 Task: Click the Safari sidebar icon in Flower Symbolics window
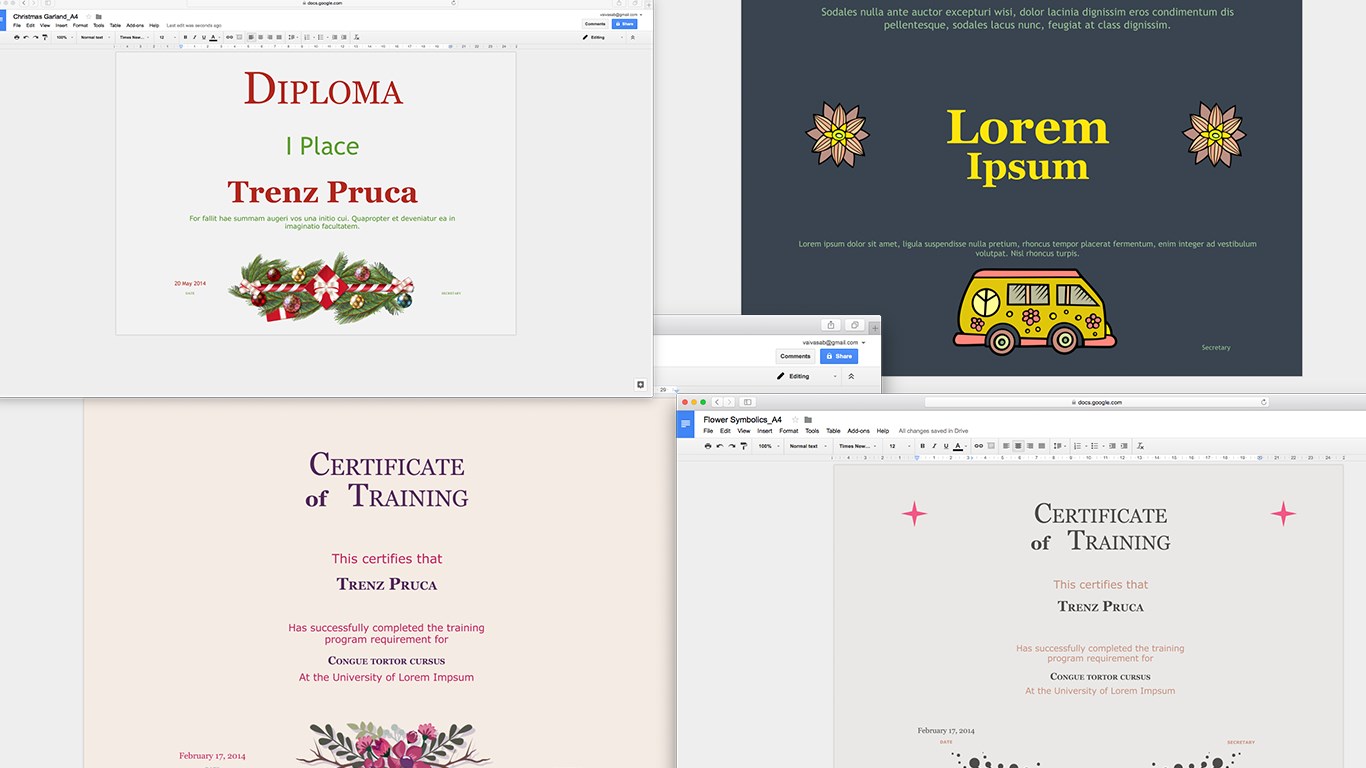click(747, 402)
